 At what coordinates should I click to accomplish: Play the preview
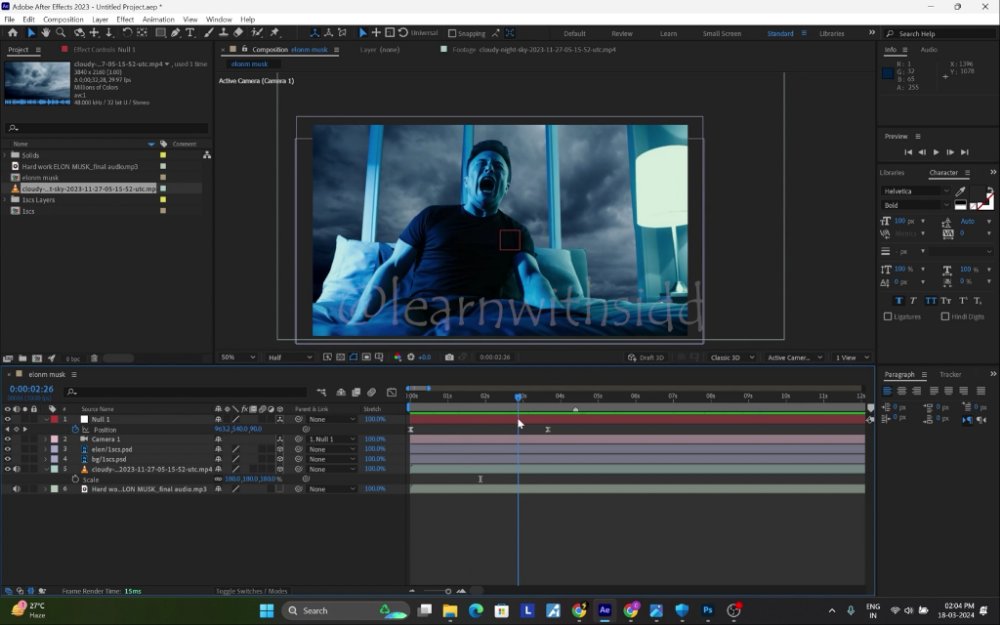click(x=936, y=152)
